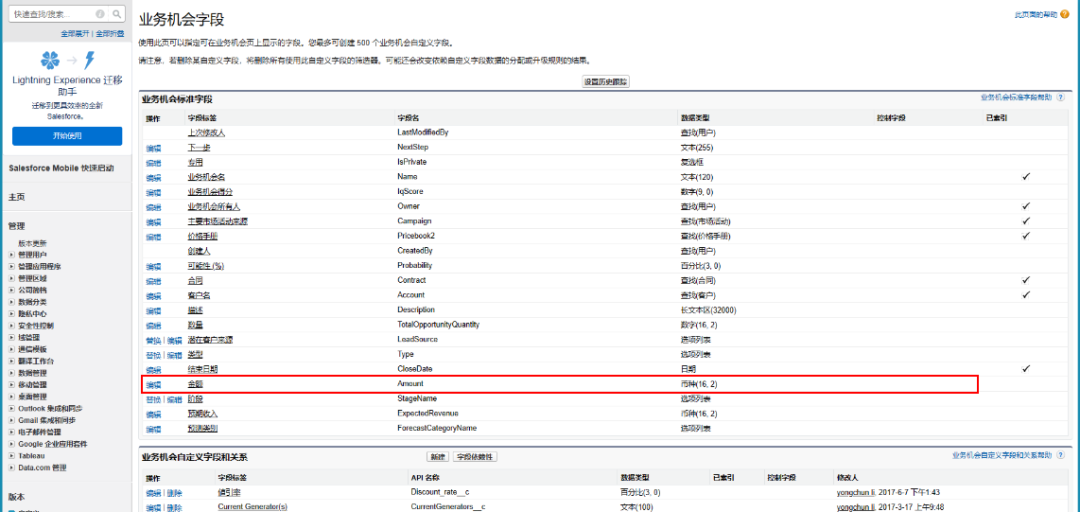Click the blue 开始使用 button

point(67,136)
